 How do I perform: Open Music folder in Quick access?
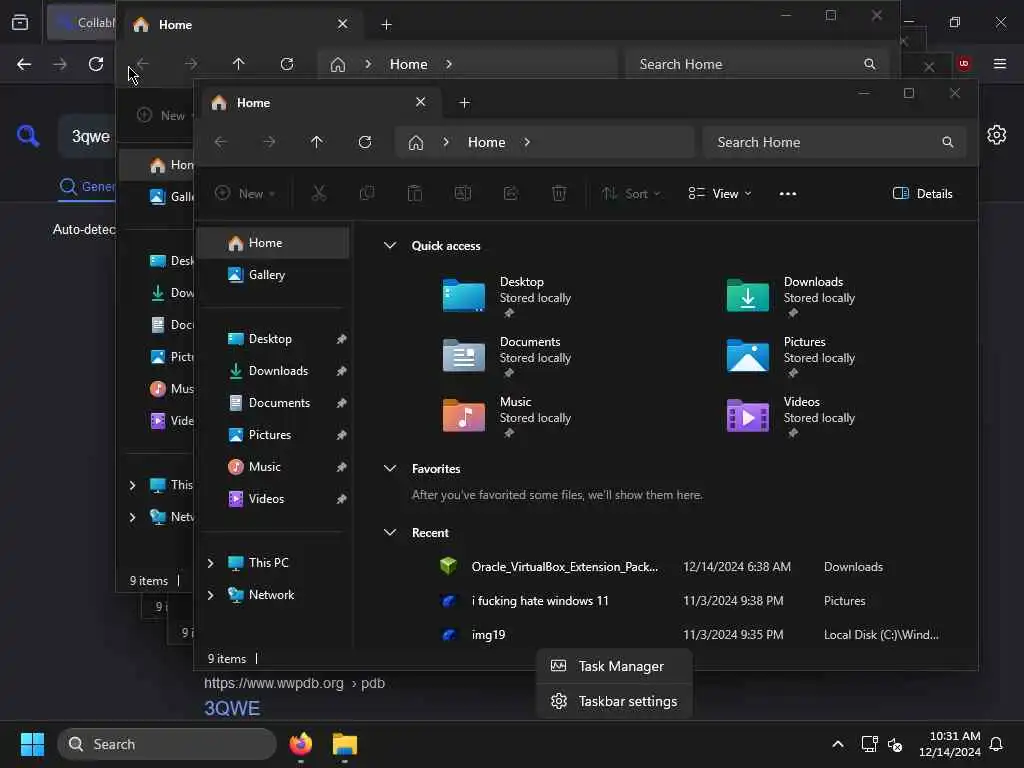464,415
